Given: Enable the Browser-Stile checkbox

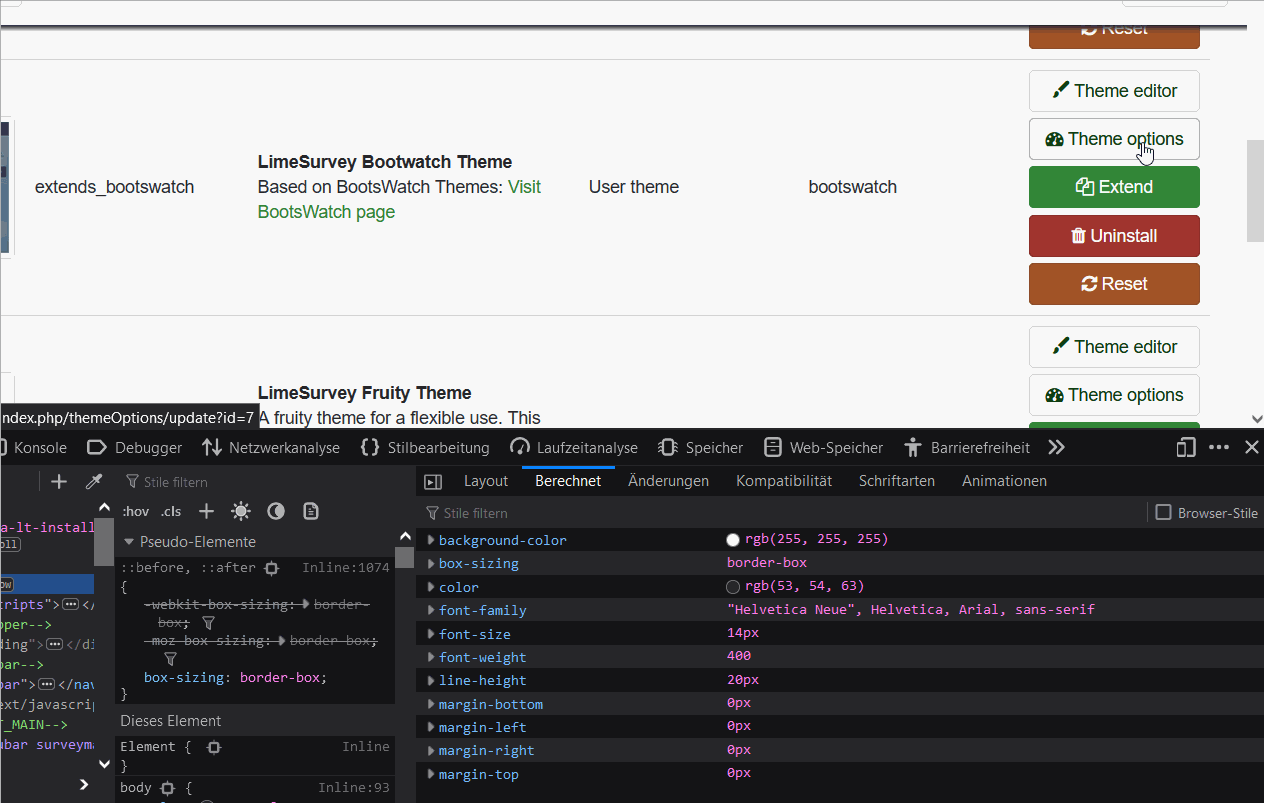Looking at the screenshot, I should [1163, 513].
